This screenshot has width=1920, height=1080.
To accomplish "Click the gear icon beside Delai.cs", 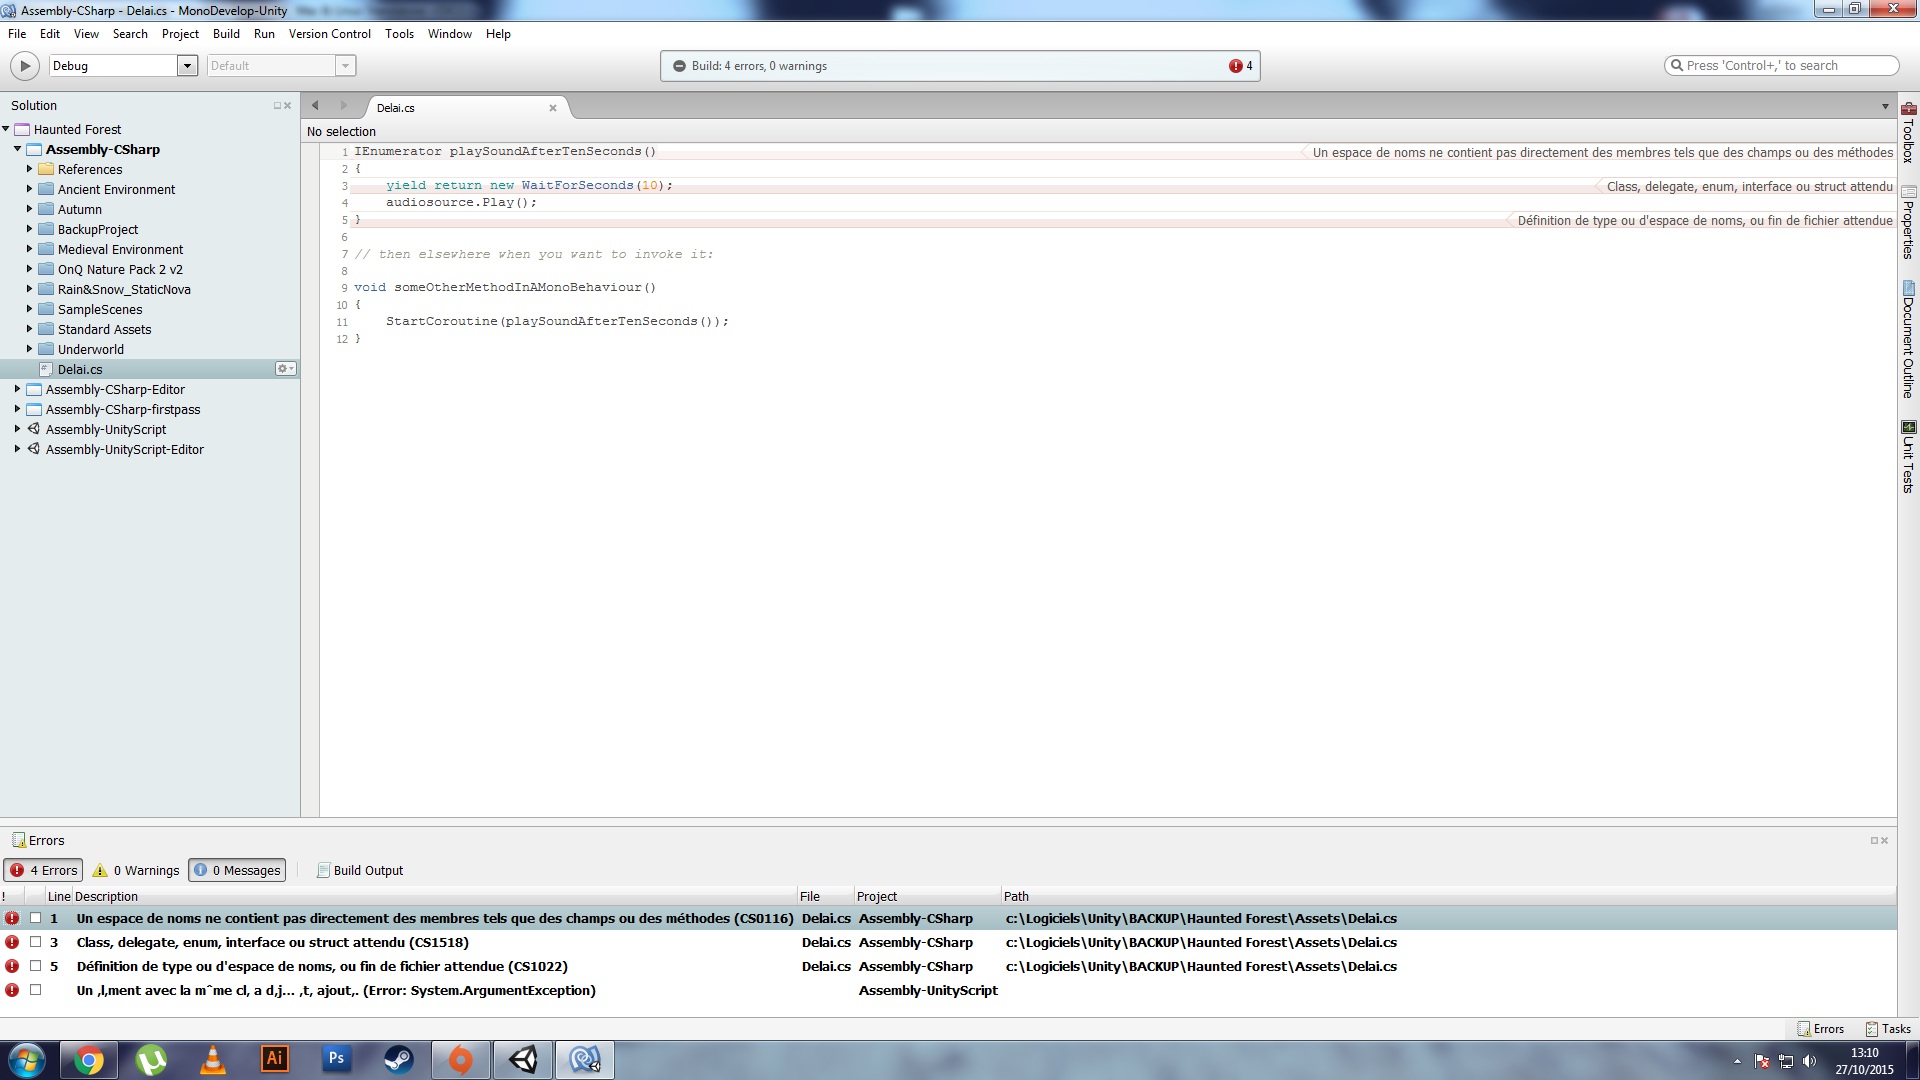I will tap(285, 369).
